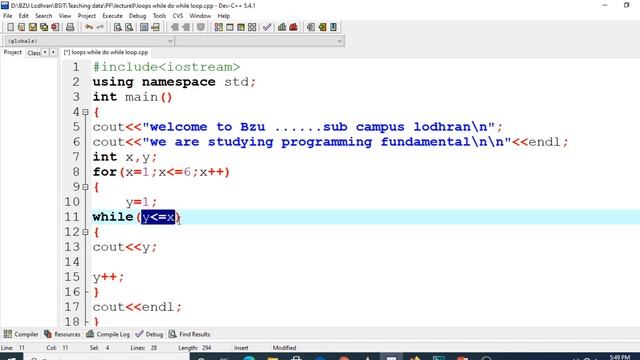
Task: Click the 'cout<<y;' statement on line 13
Action: click(x=125, y=247)
